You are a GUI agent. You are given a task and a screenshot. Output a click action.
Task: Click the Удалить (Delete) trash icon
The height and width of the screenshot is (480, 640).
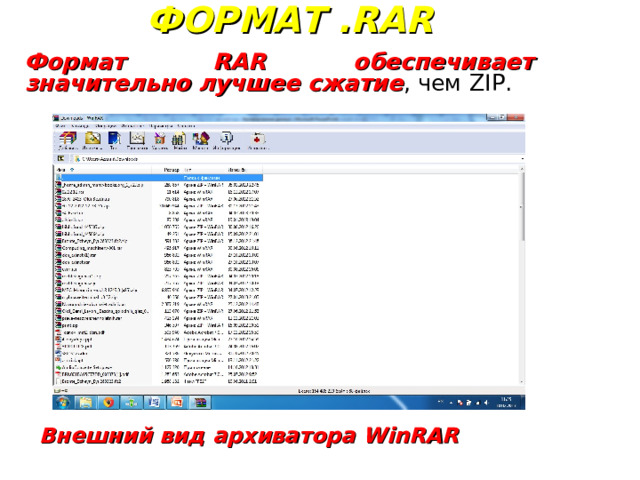160,141
